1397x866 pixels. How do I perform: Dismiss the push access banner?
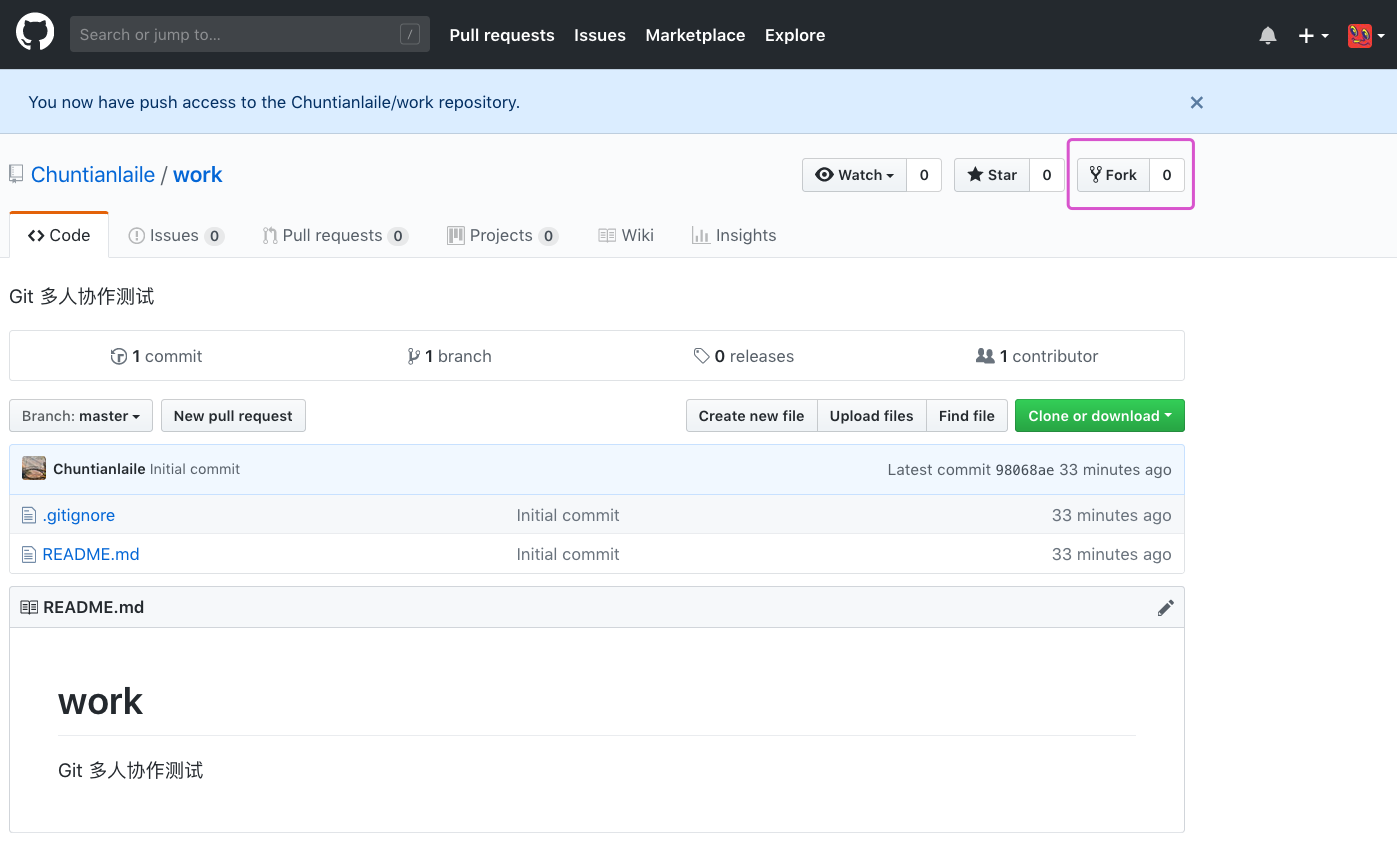[1196, 102]
